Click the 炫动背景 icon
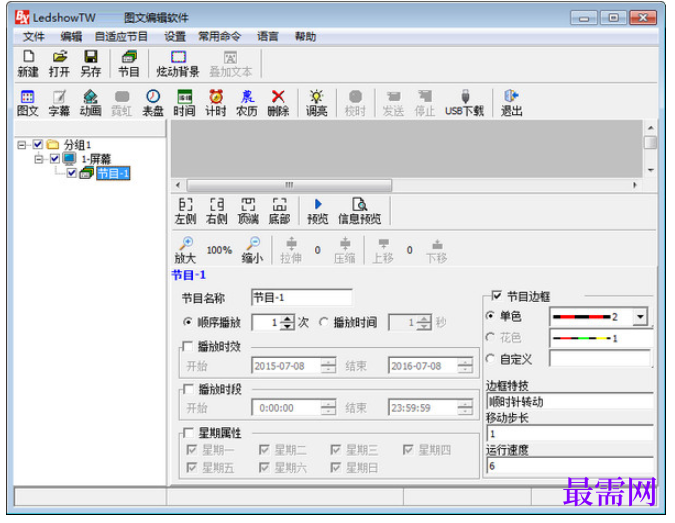675x523 pixels. pyautogui.click(x=178, y=64)
